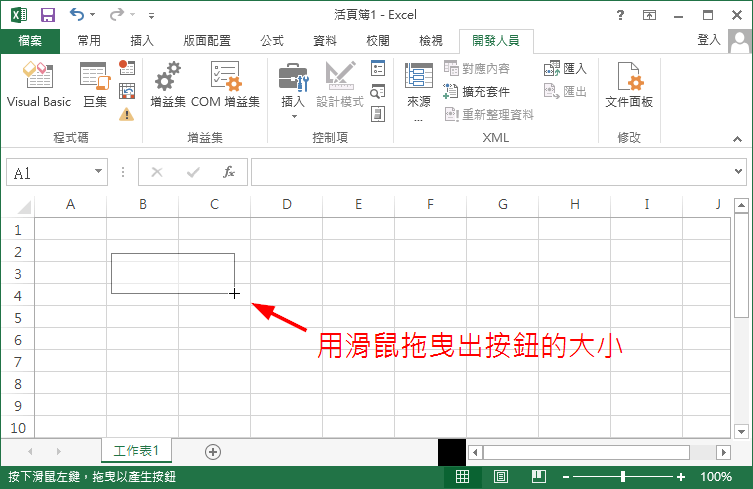Open customize quick access toolbar dropdown
The height and width of the screenshot is (489, 753).
(151, 16)
